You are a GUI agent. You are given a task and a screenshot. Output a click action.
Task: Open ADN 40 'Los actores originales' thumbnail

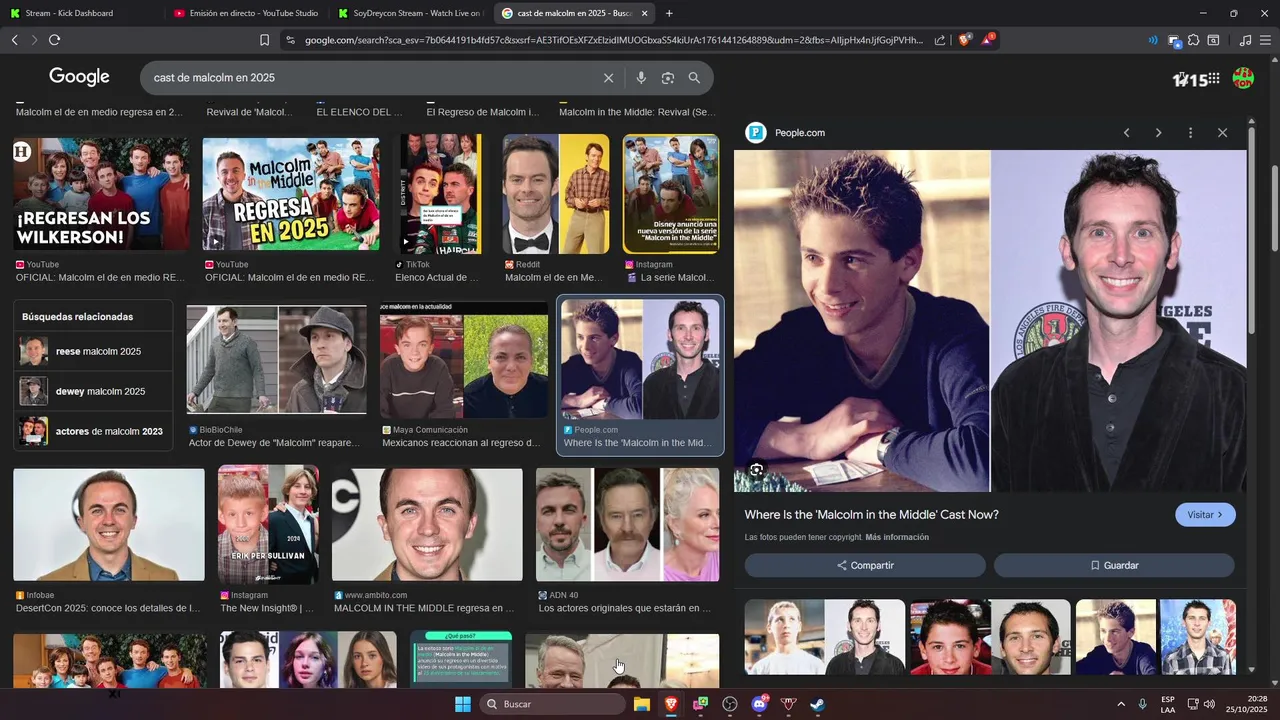pos(627,525)
